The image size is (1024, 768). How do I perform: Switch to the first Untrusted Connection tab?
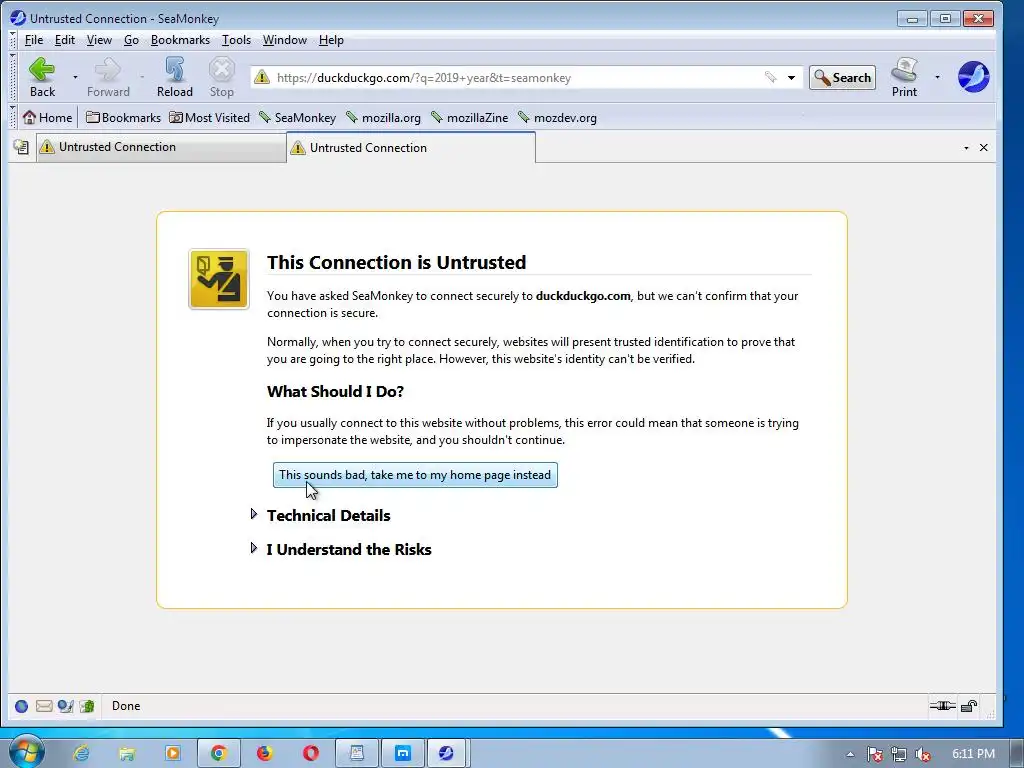tap(161, 147)
